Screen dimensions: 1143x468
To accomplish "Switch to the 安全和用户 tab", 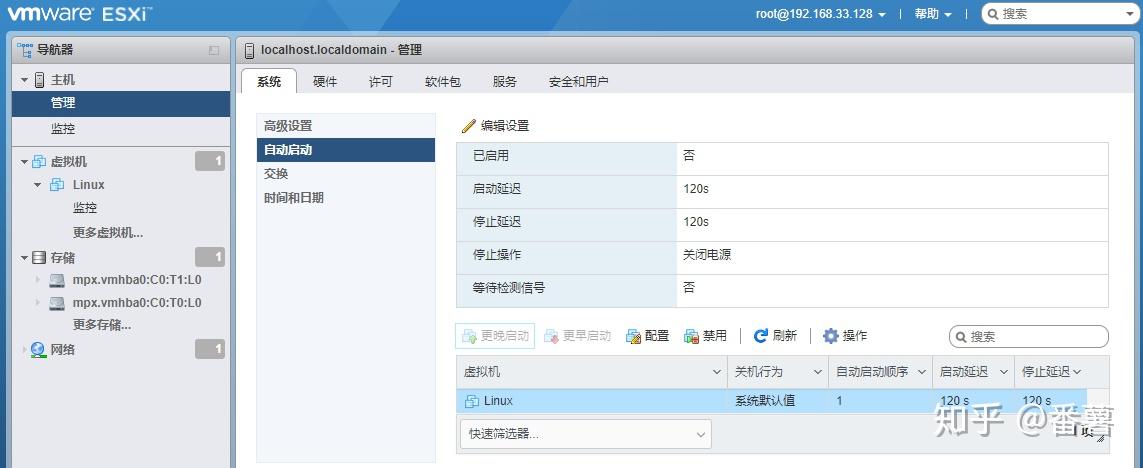I will [x=579, y=82].
